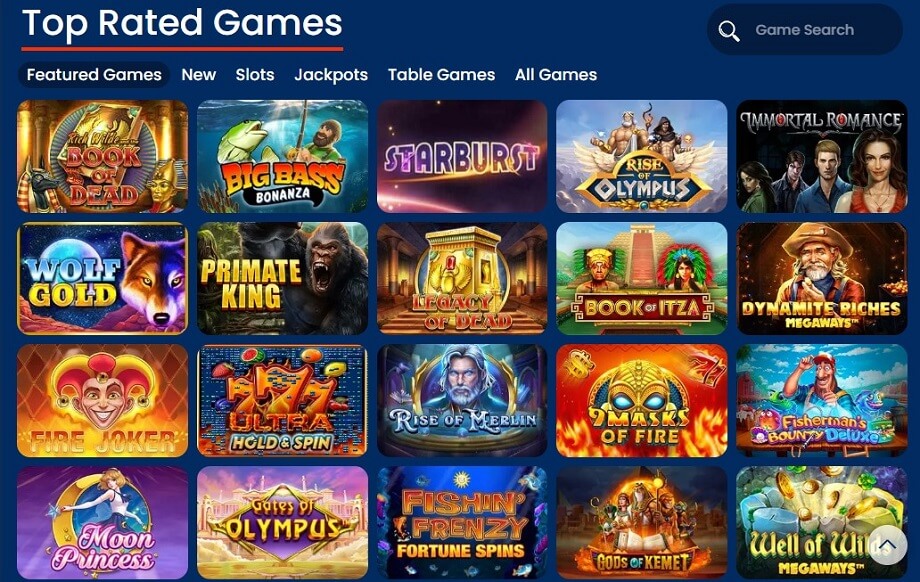Open the Primate King thumbnail
920x582 pixels.
click(282, 278)
